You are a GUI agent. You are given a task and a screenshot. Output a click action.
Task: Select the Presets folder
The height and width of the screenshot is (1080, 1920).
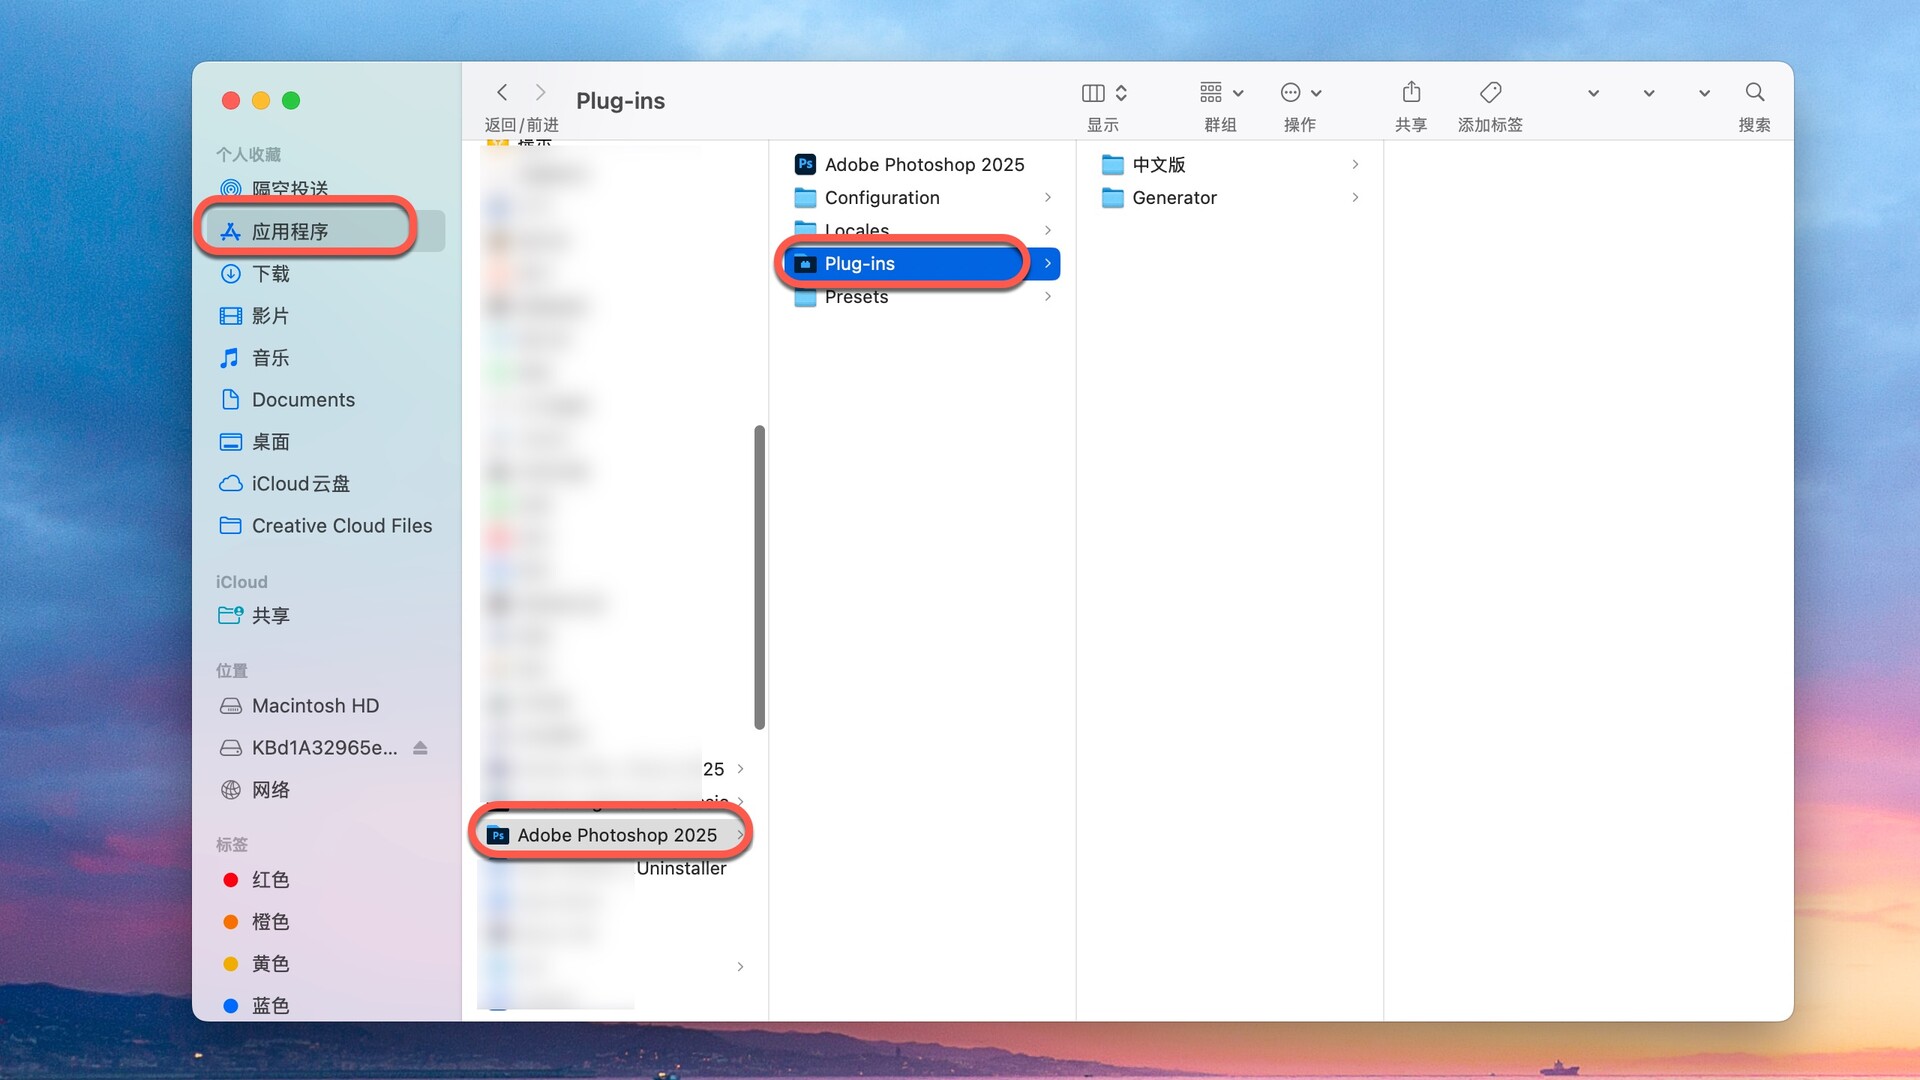pos(856,297)
